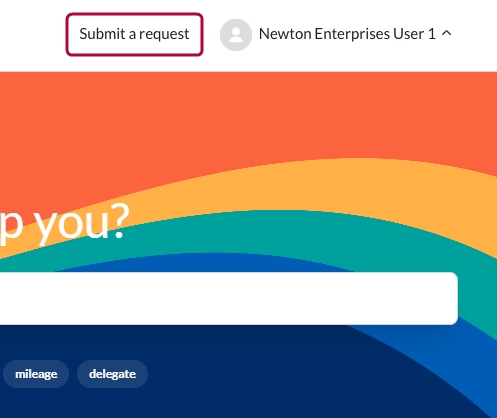This screenshot has height=418, width=497.
Task: Click the upward caret next to username
Action: (x=446, y=33)
